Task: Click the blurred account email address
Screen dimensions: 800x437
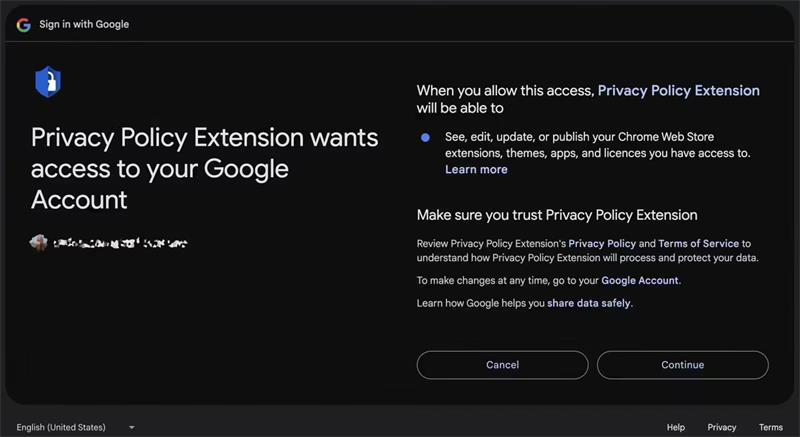Action: click(x=120, y=243)
